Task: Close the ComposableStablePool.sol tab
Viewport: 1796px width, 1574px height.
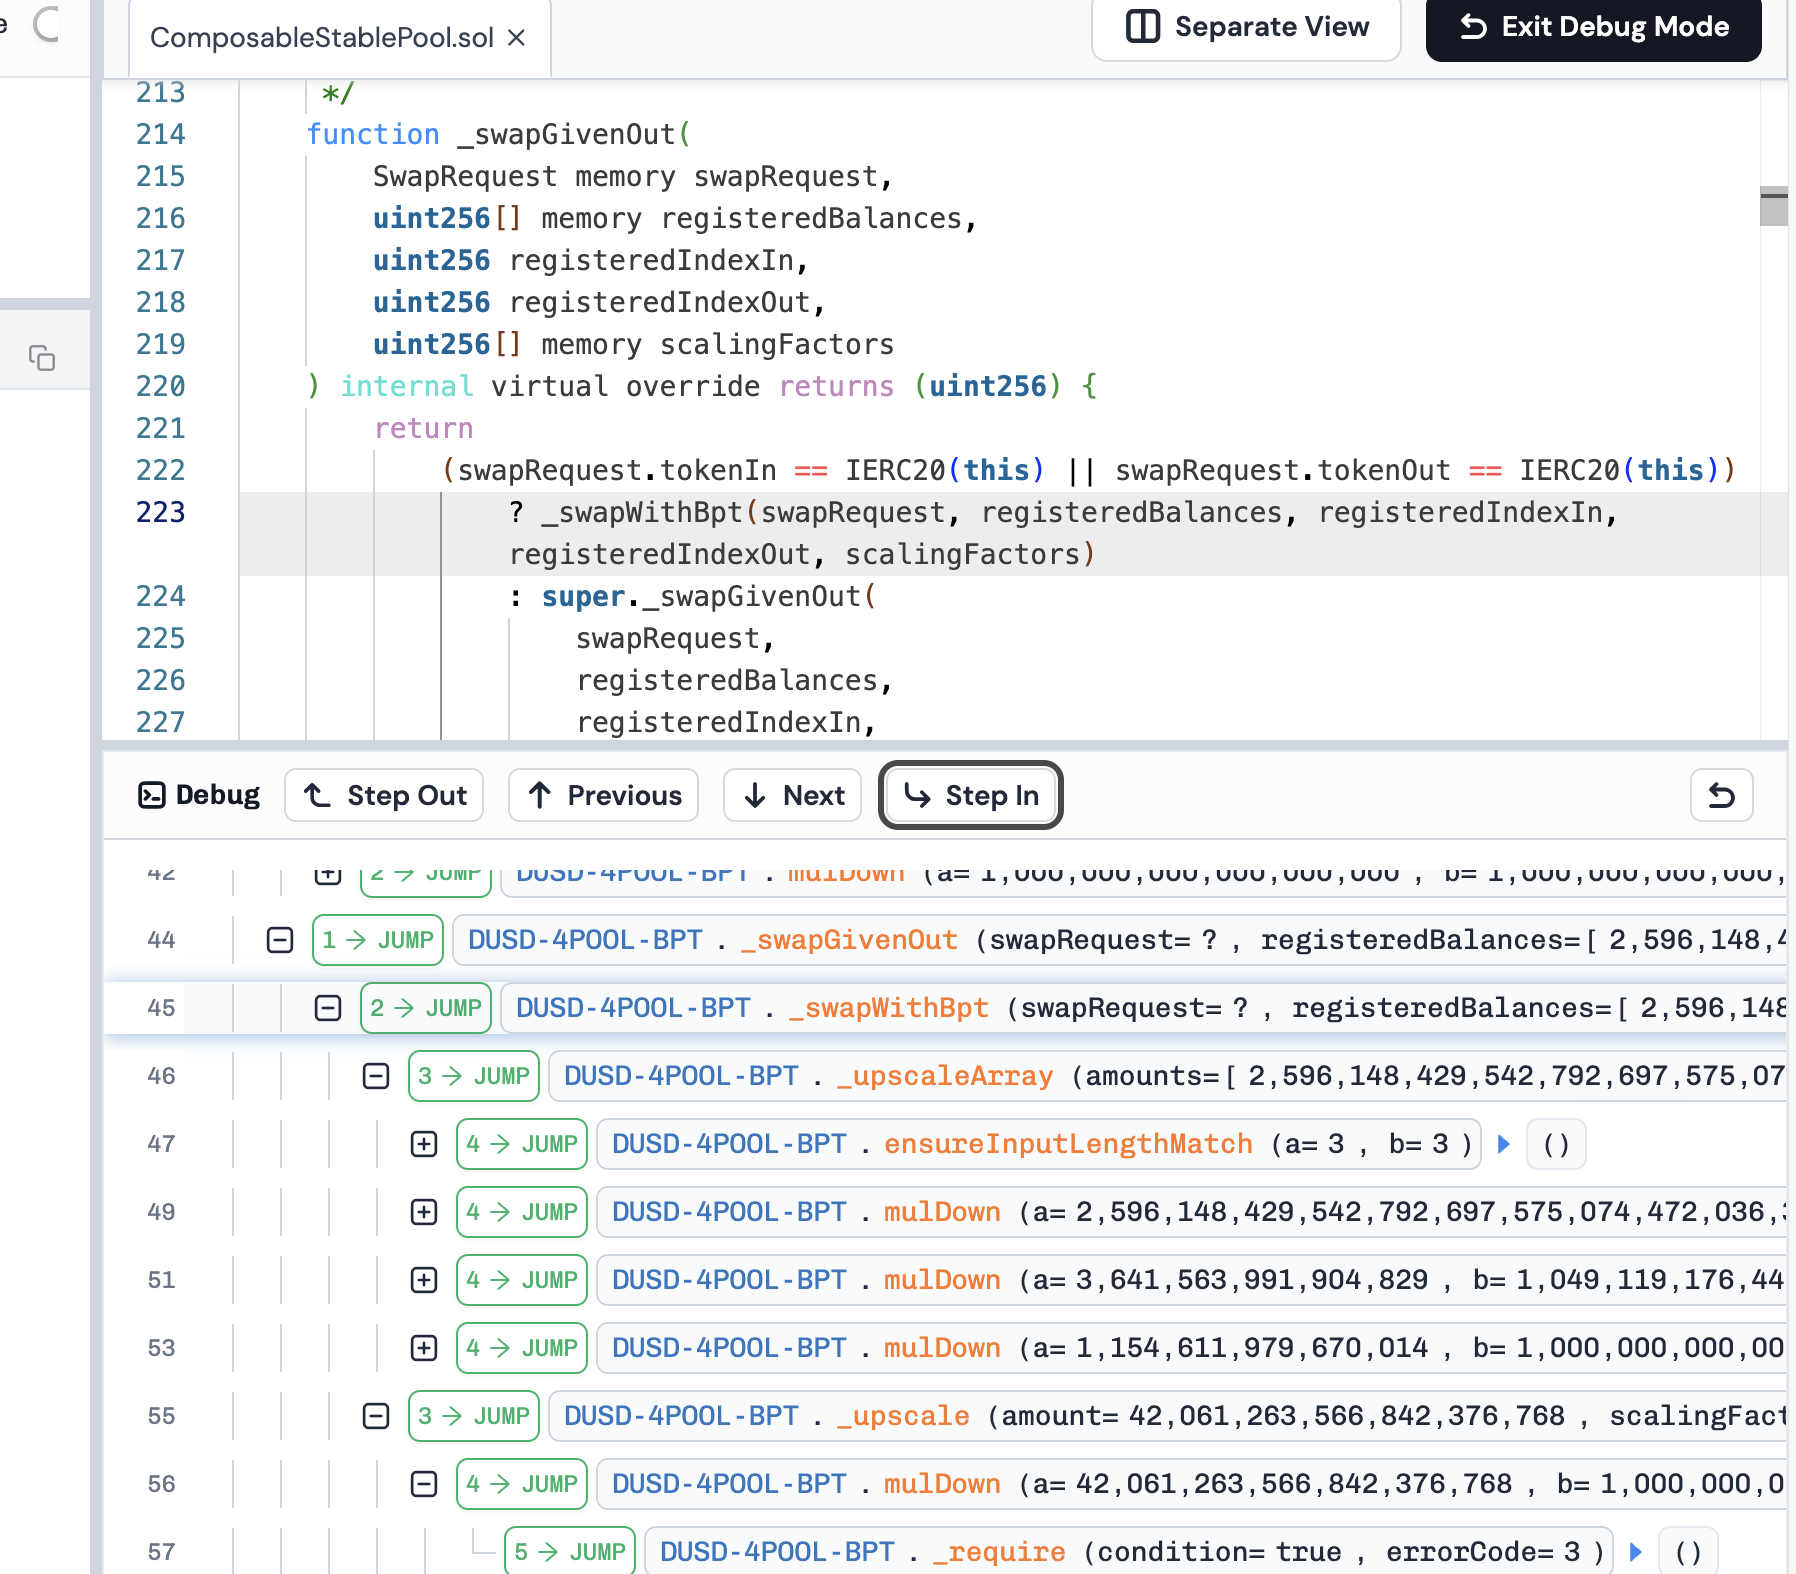Action: click(x=516, y=38)
